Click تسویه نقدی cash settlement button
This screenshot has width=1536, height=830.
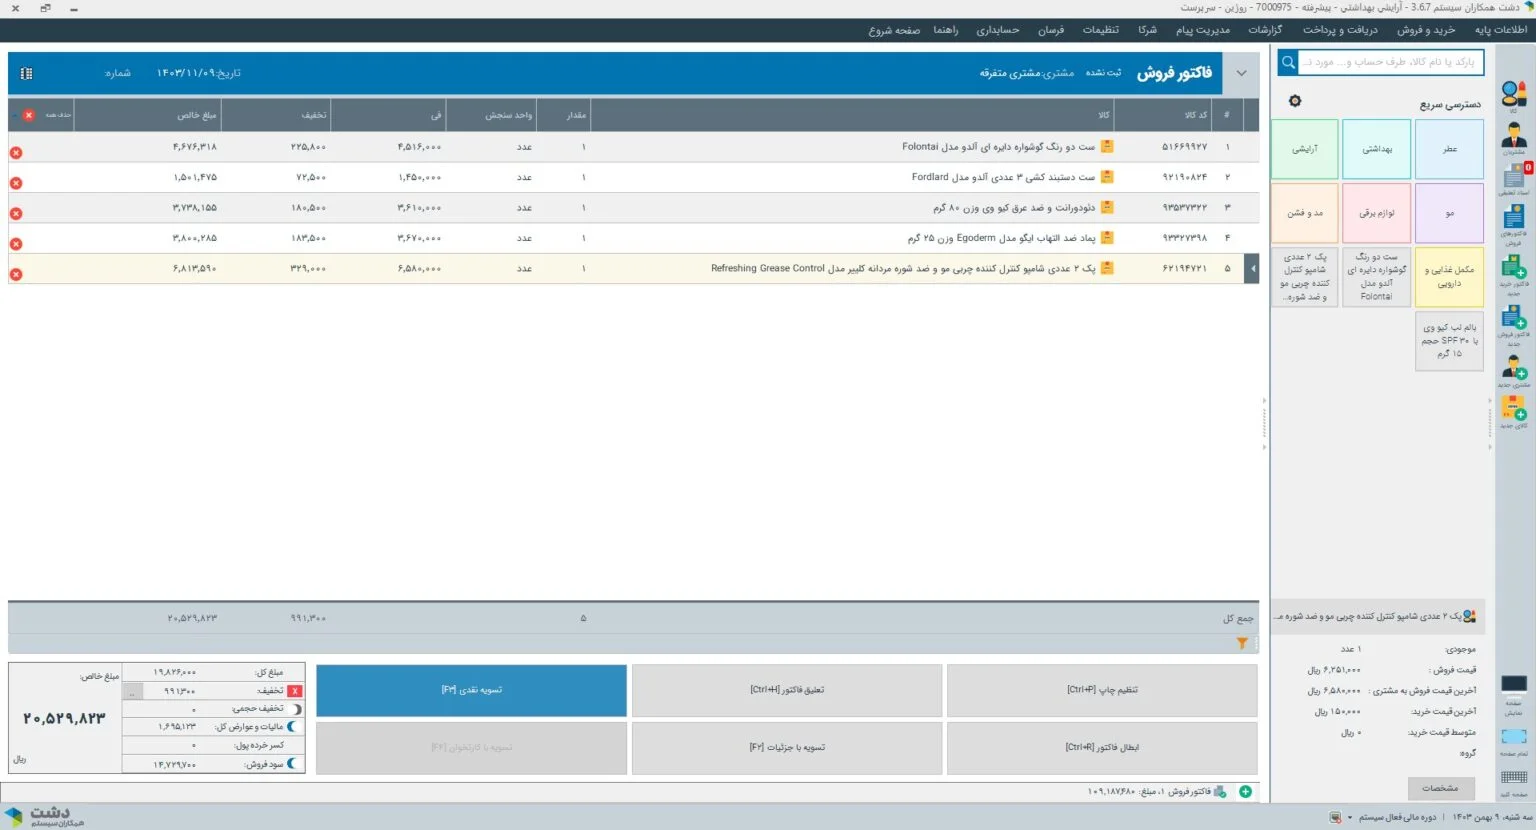point(471,690)
